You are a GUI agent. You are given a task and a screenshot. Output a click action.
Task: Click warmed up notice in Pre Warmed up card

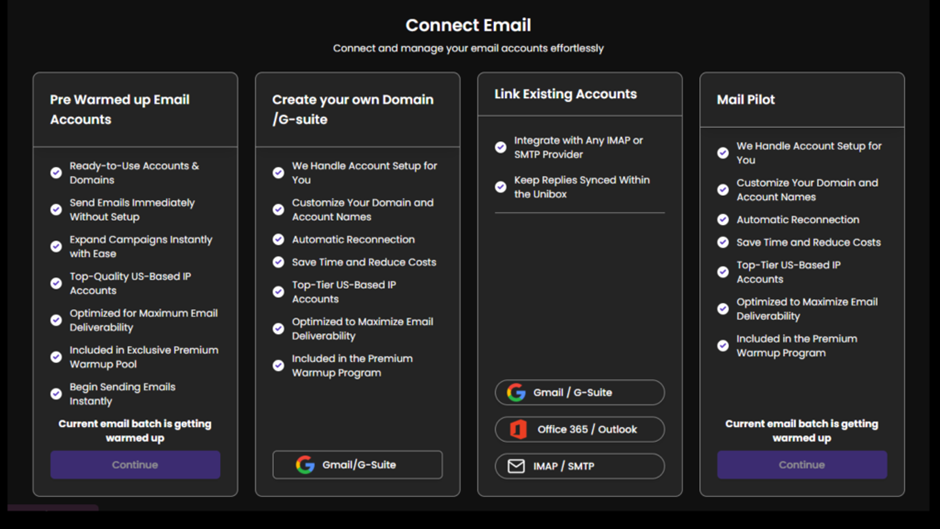(x=135, y=431)
